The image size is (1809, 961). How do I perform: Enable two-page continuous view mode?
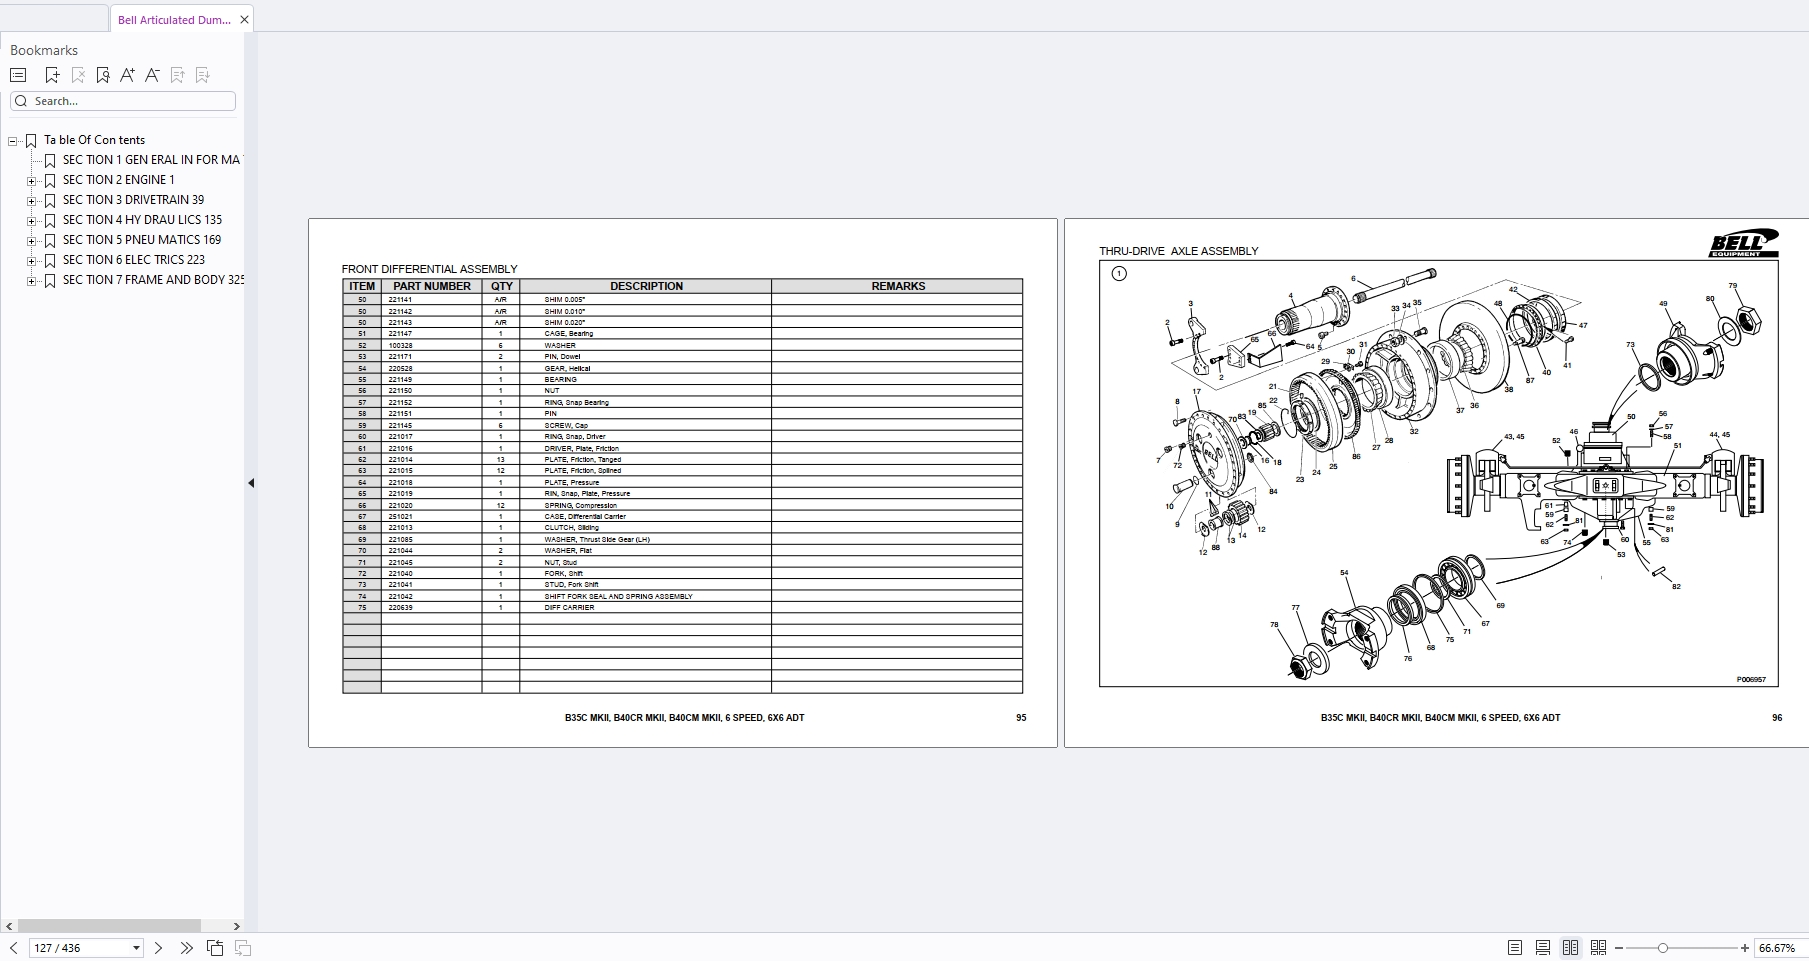[1597, 947]
